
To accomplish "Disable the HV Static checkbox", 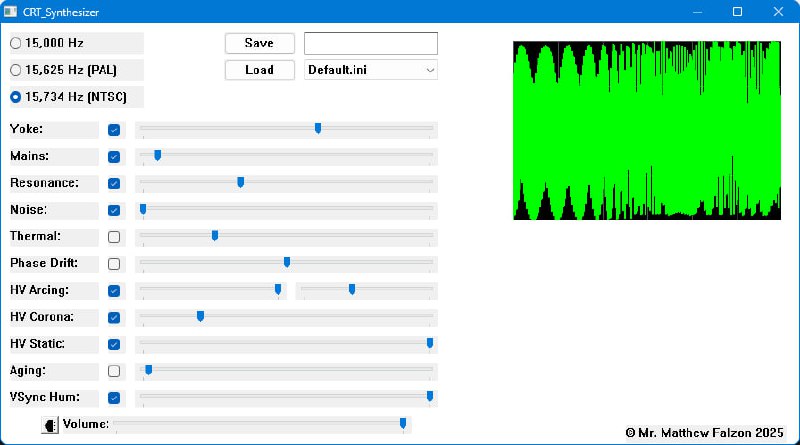I will pyautogui.click(x=114, y=344).
